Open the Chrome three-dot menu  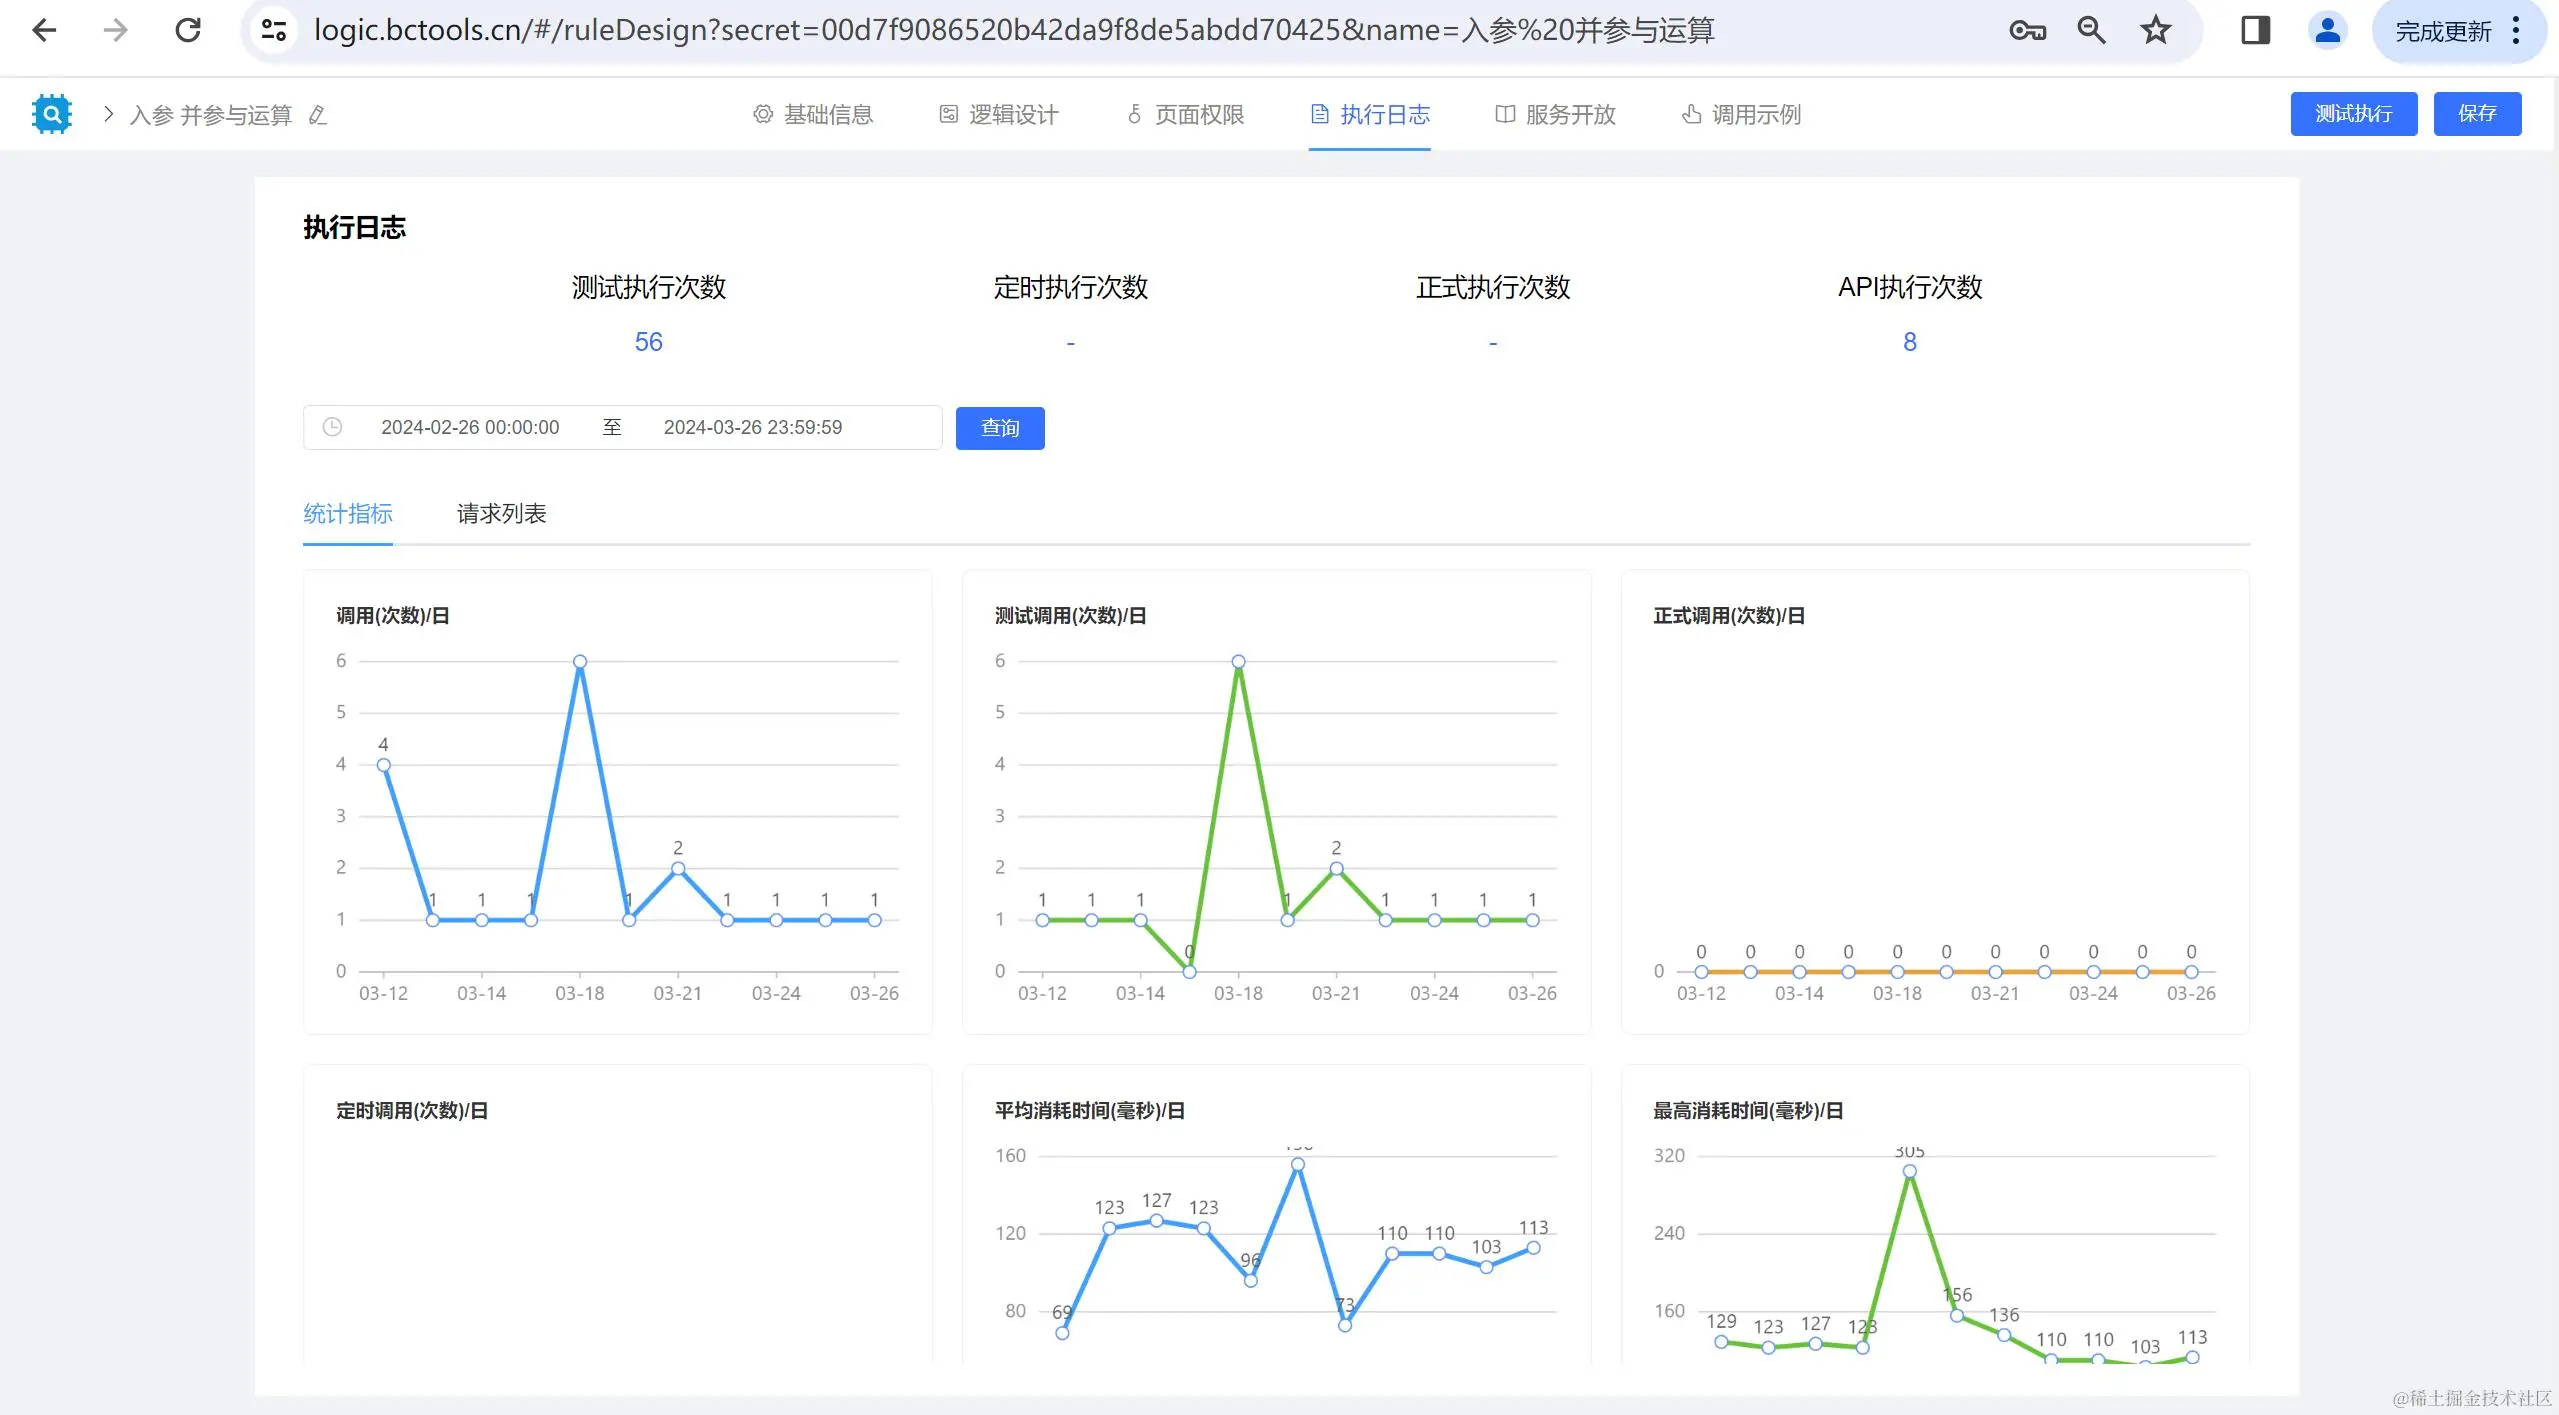coord(2516,30)
